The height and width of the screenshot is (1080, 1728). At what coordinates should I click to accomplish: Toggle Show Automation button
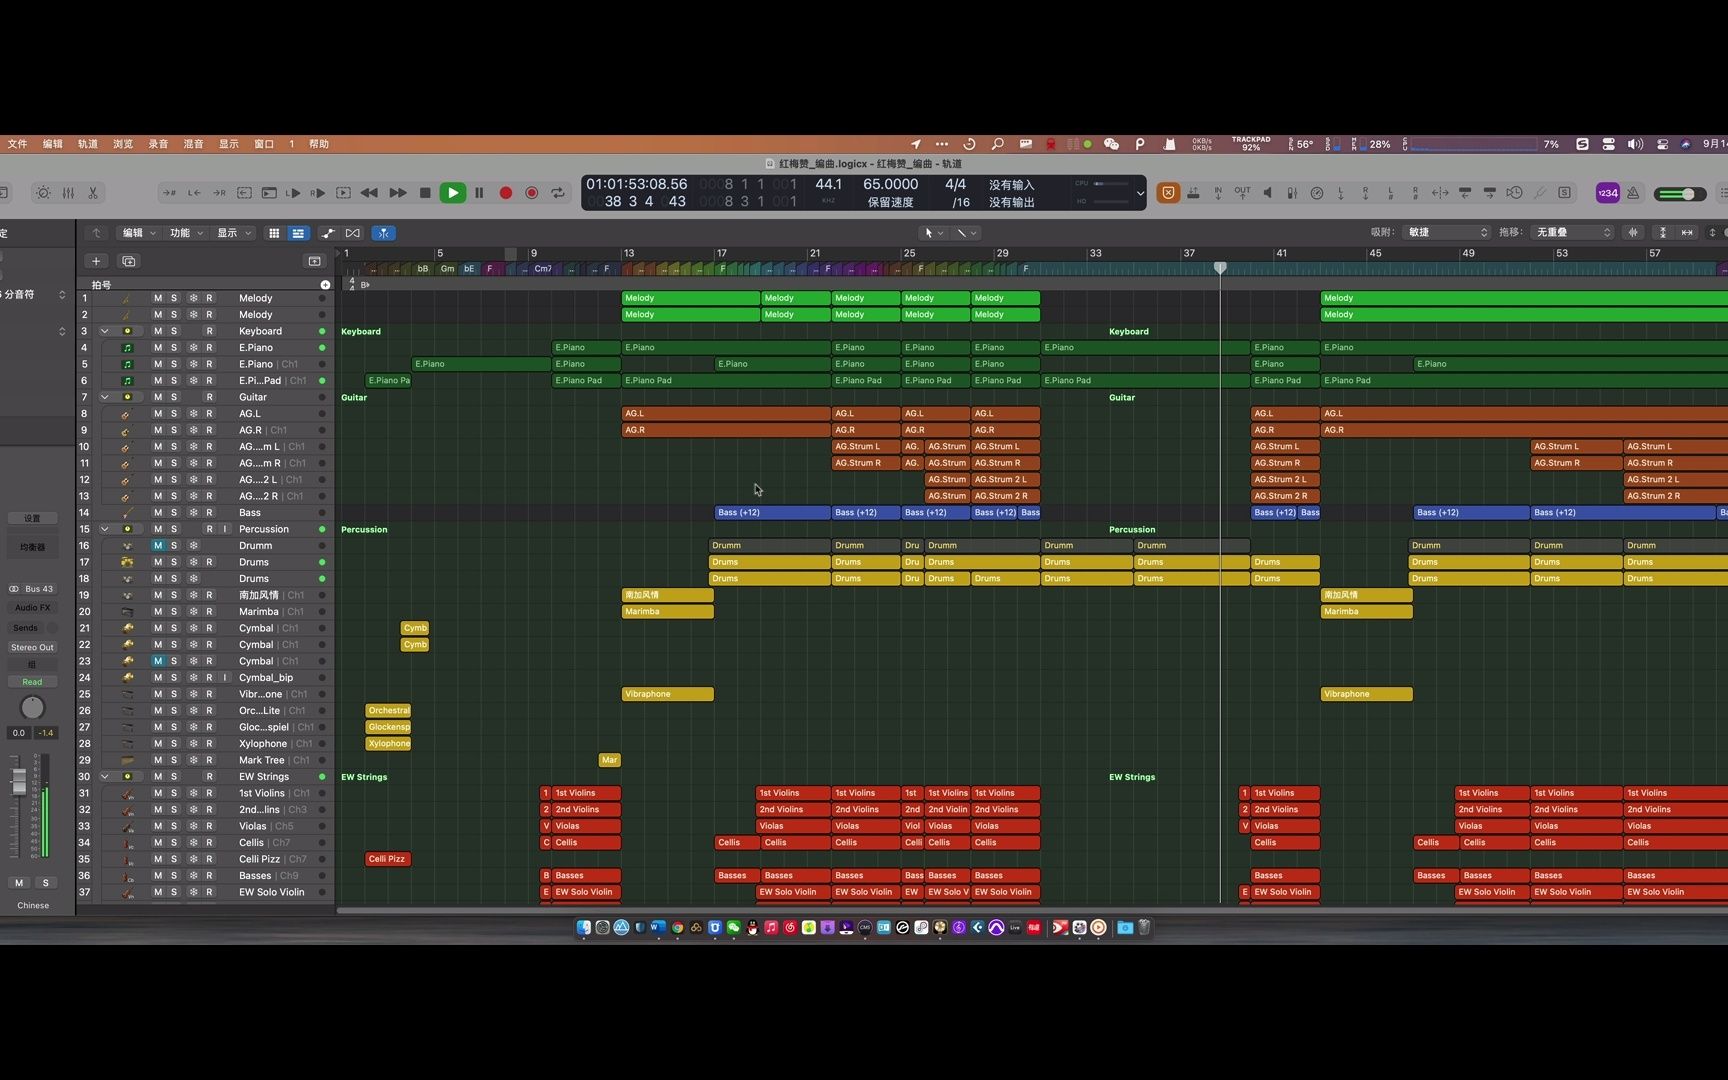[x=328, y=233]
